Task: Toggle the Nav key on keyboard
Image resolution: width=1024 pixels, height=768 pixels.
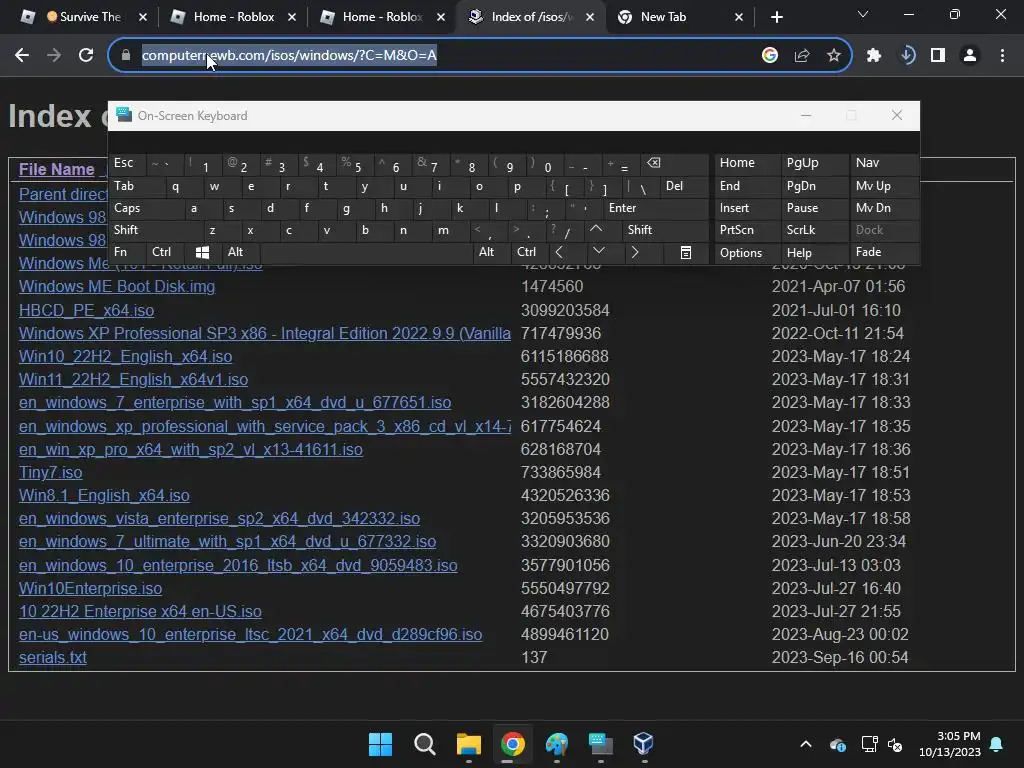Action: [884, 164]
